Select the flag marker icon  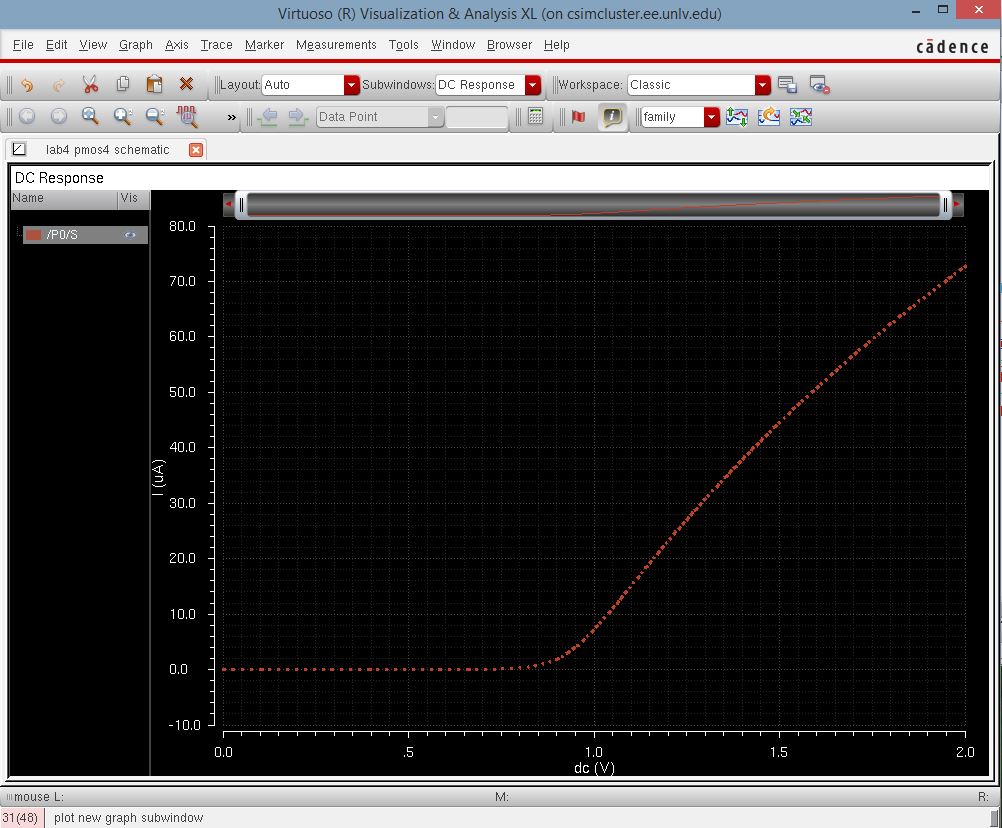[x=577, y=116]
